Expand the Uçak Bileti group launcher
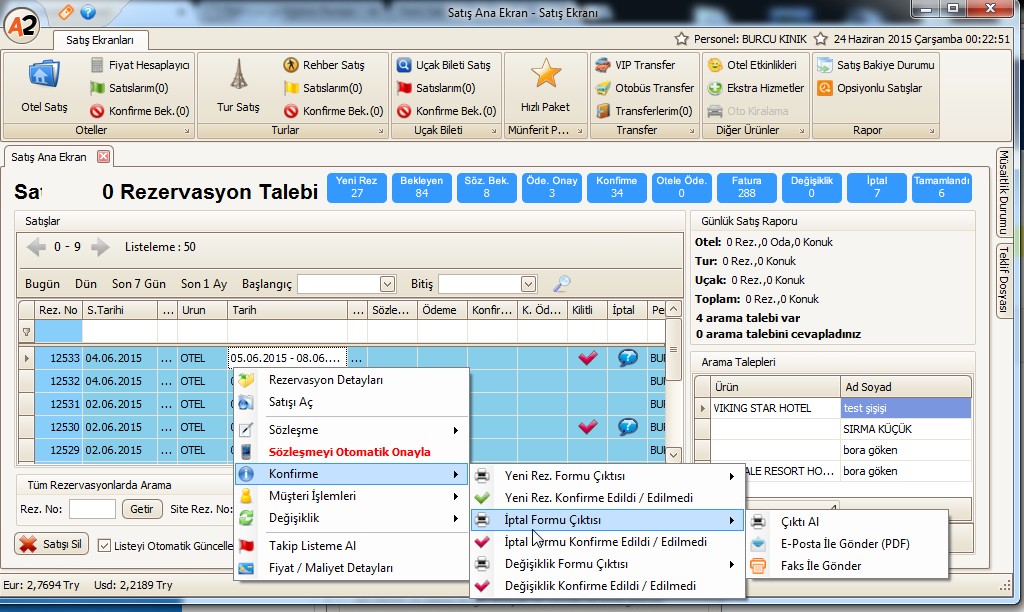The height and width of the screenshot is (612, 1024). (494, 131)
